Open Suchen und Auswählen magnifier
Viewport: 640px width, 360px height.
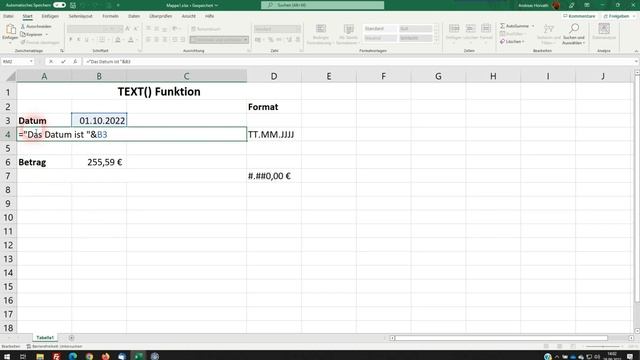[x=574, y=33]
